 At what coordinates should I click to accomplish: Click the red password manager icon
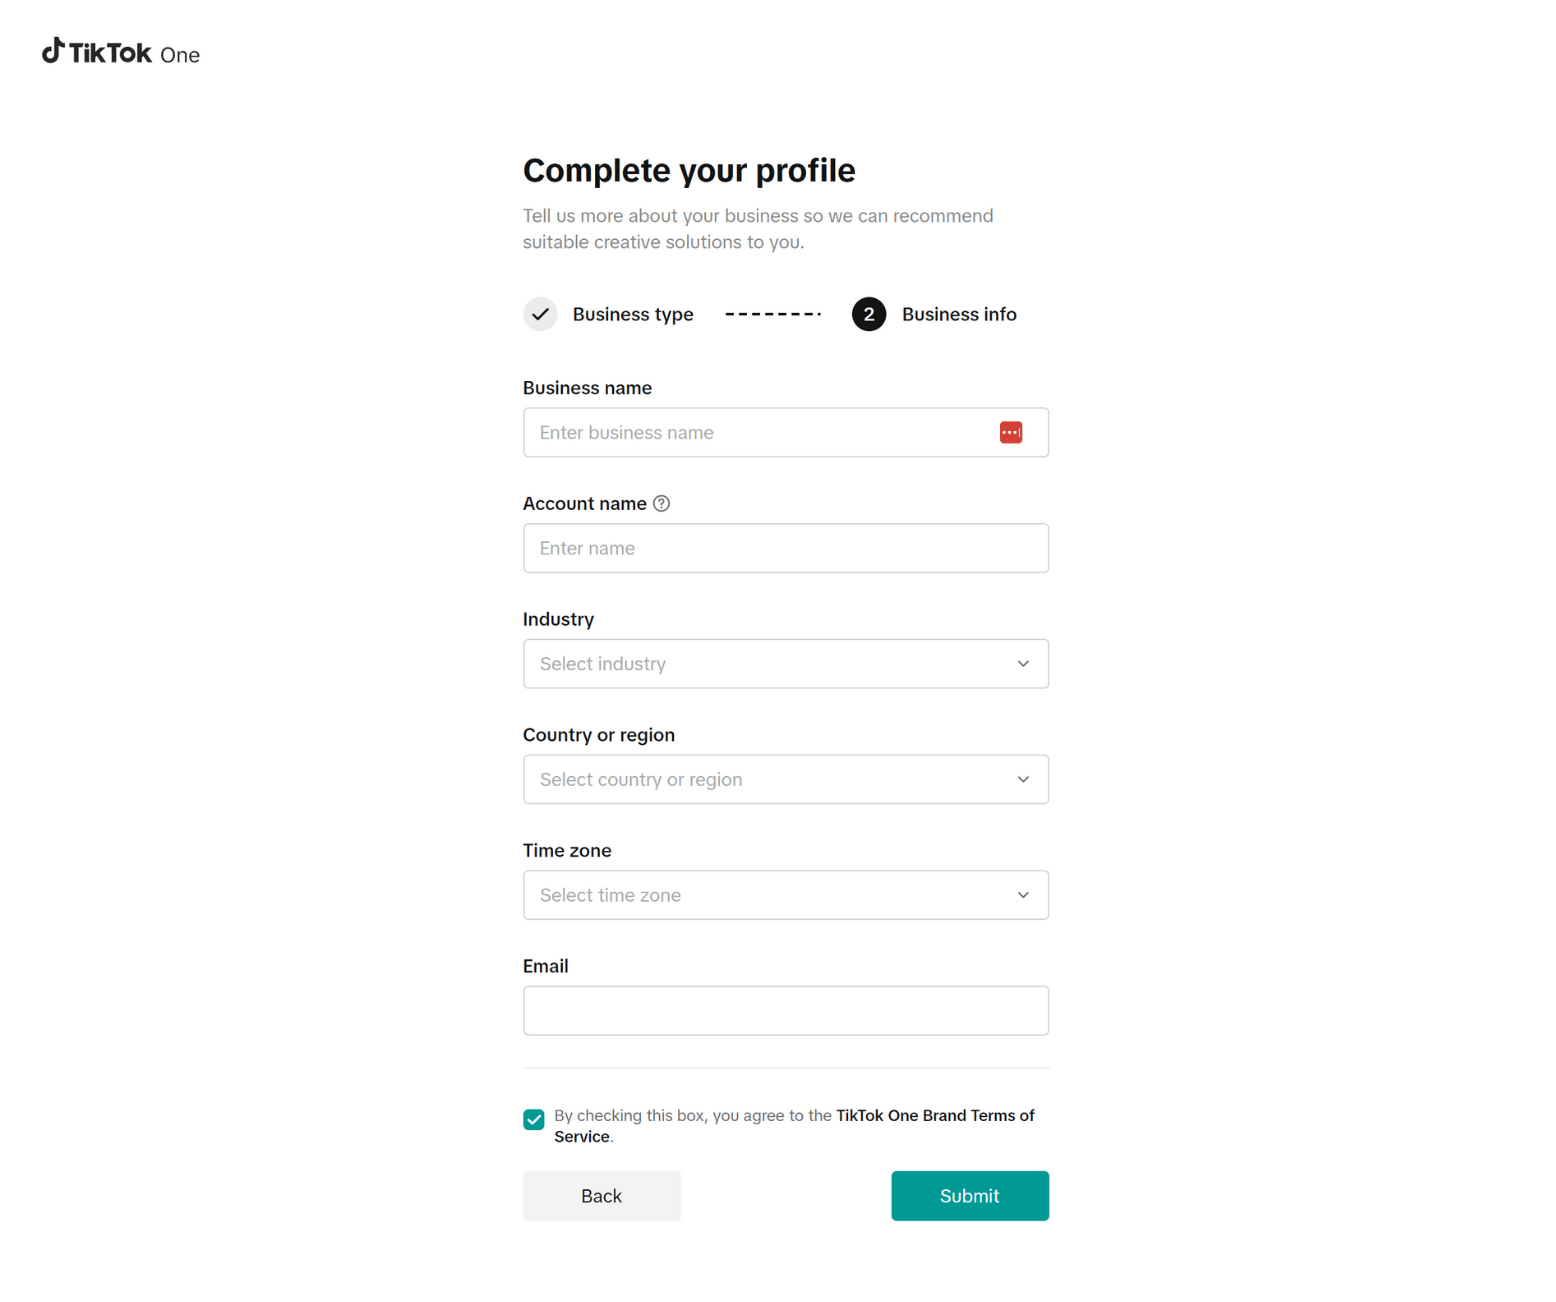pos(1010,432)
